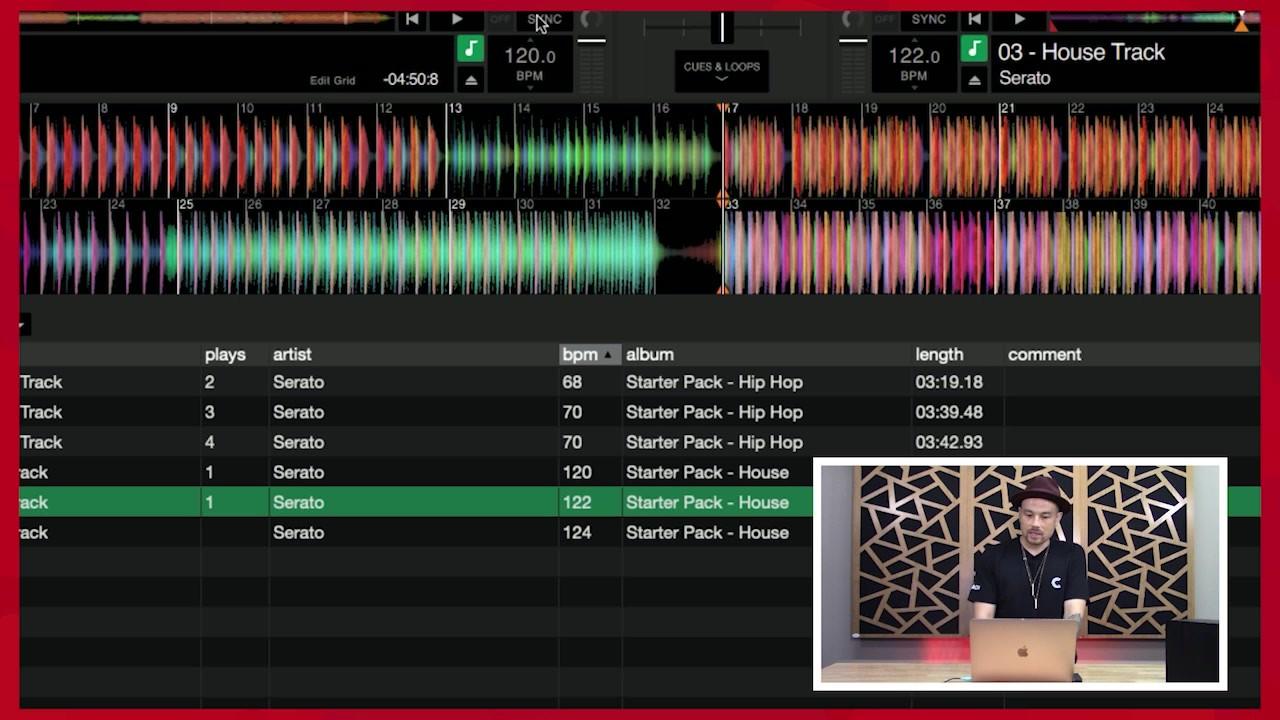
Task: Seek within the right deck track overview
Action: 1153,18
